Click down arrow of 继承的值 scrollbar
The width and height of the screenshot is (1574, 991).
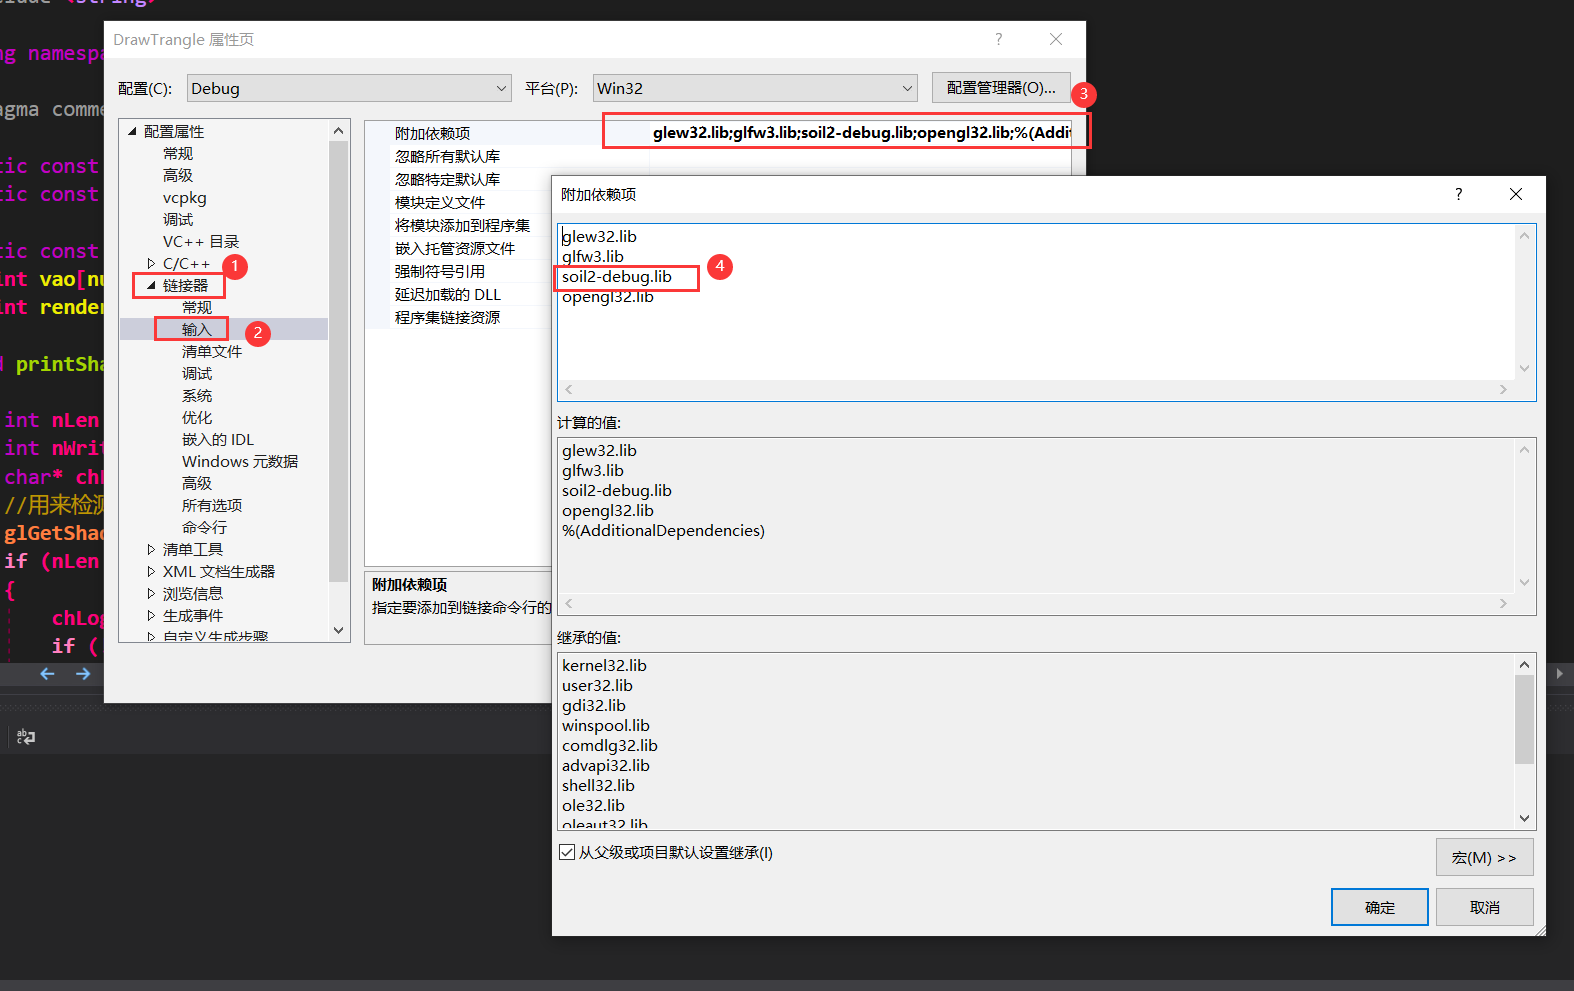tap(1524, 818)
